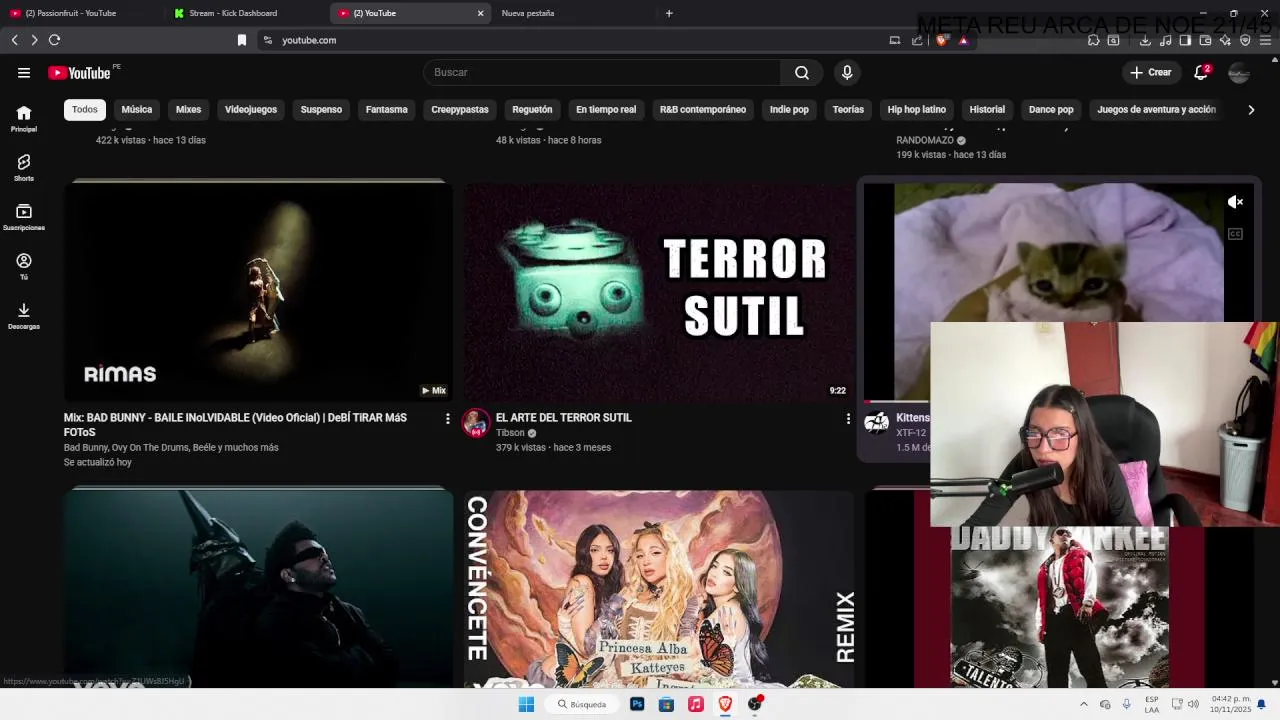Go to Principal home in sidebar

point(24,118)
